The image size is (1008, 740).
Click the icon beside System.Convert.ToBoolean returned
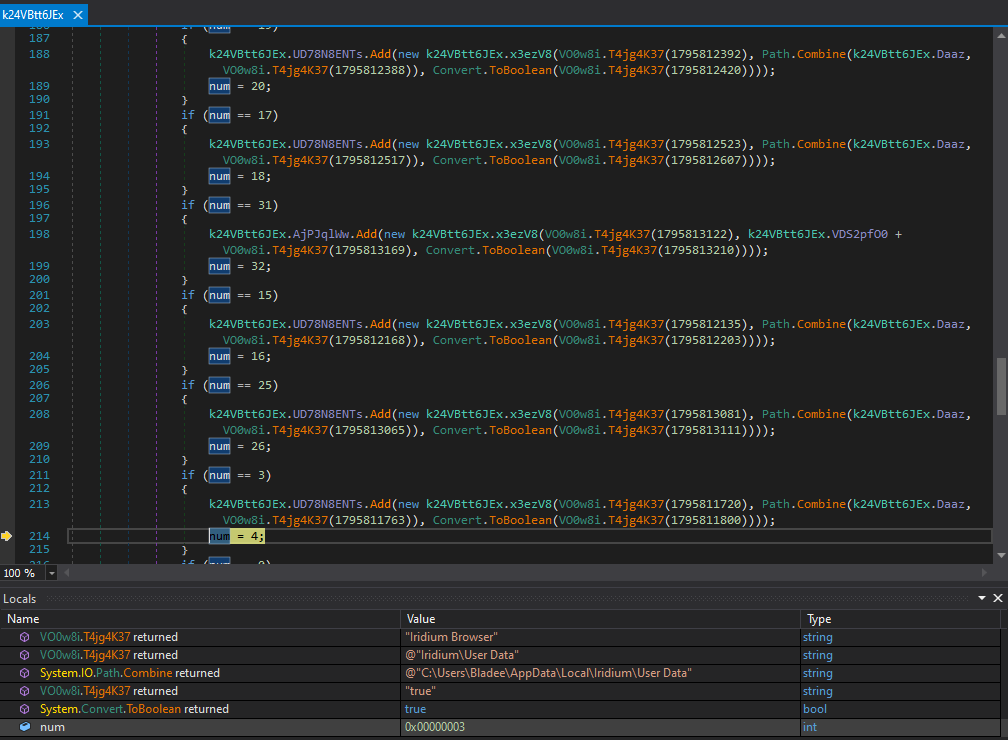pos(25,709)
